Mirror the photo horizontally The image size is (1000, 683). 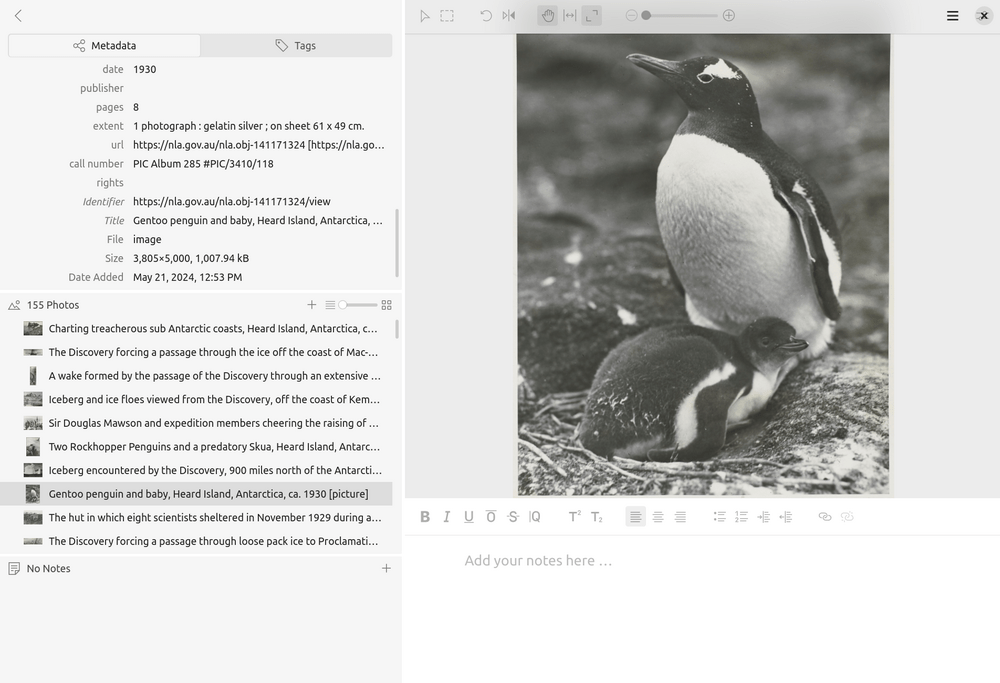pyautogui.click(x=508, y=16)
